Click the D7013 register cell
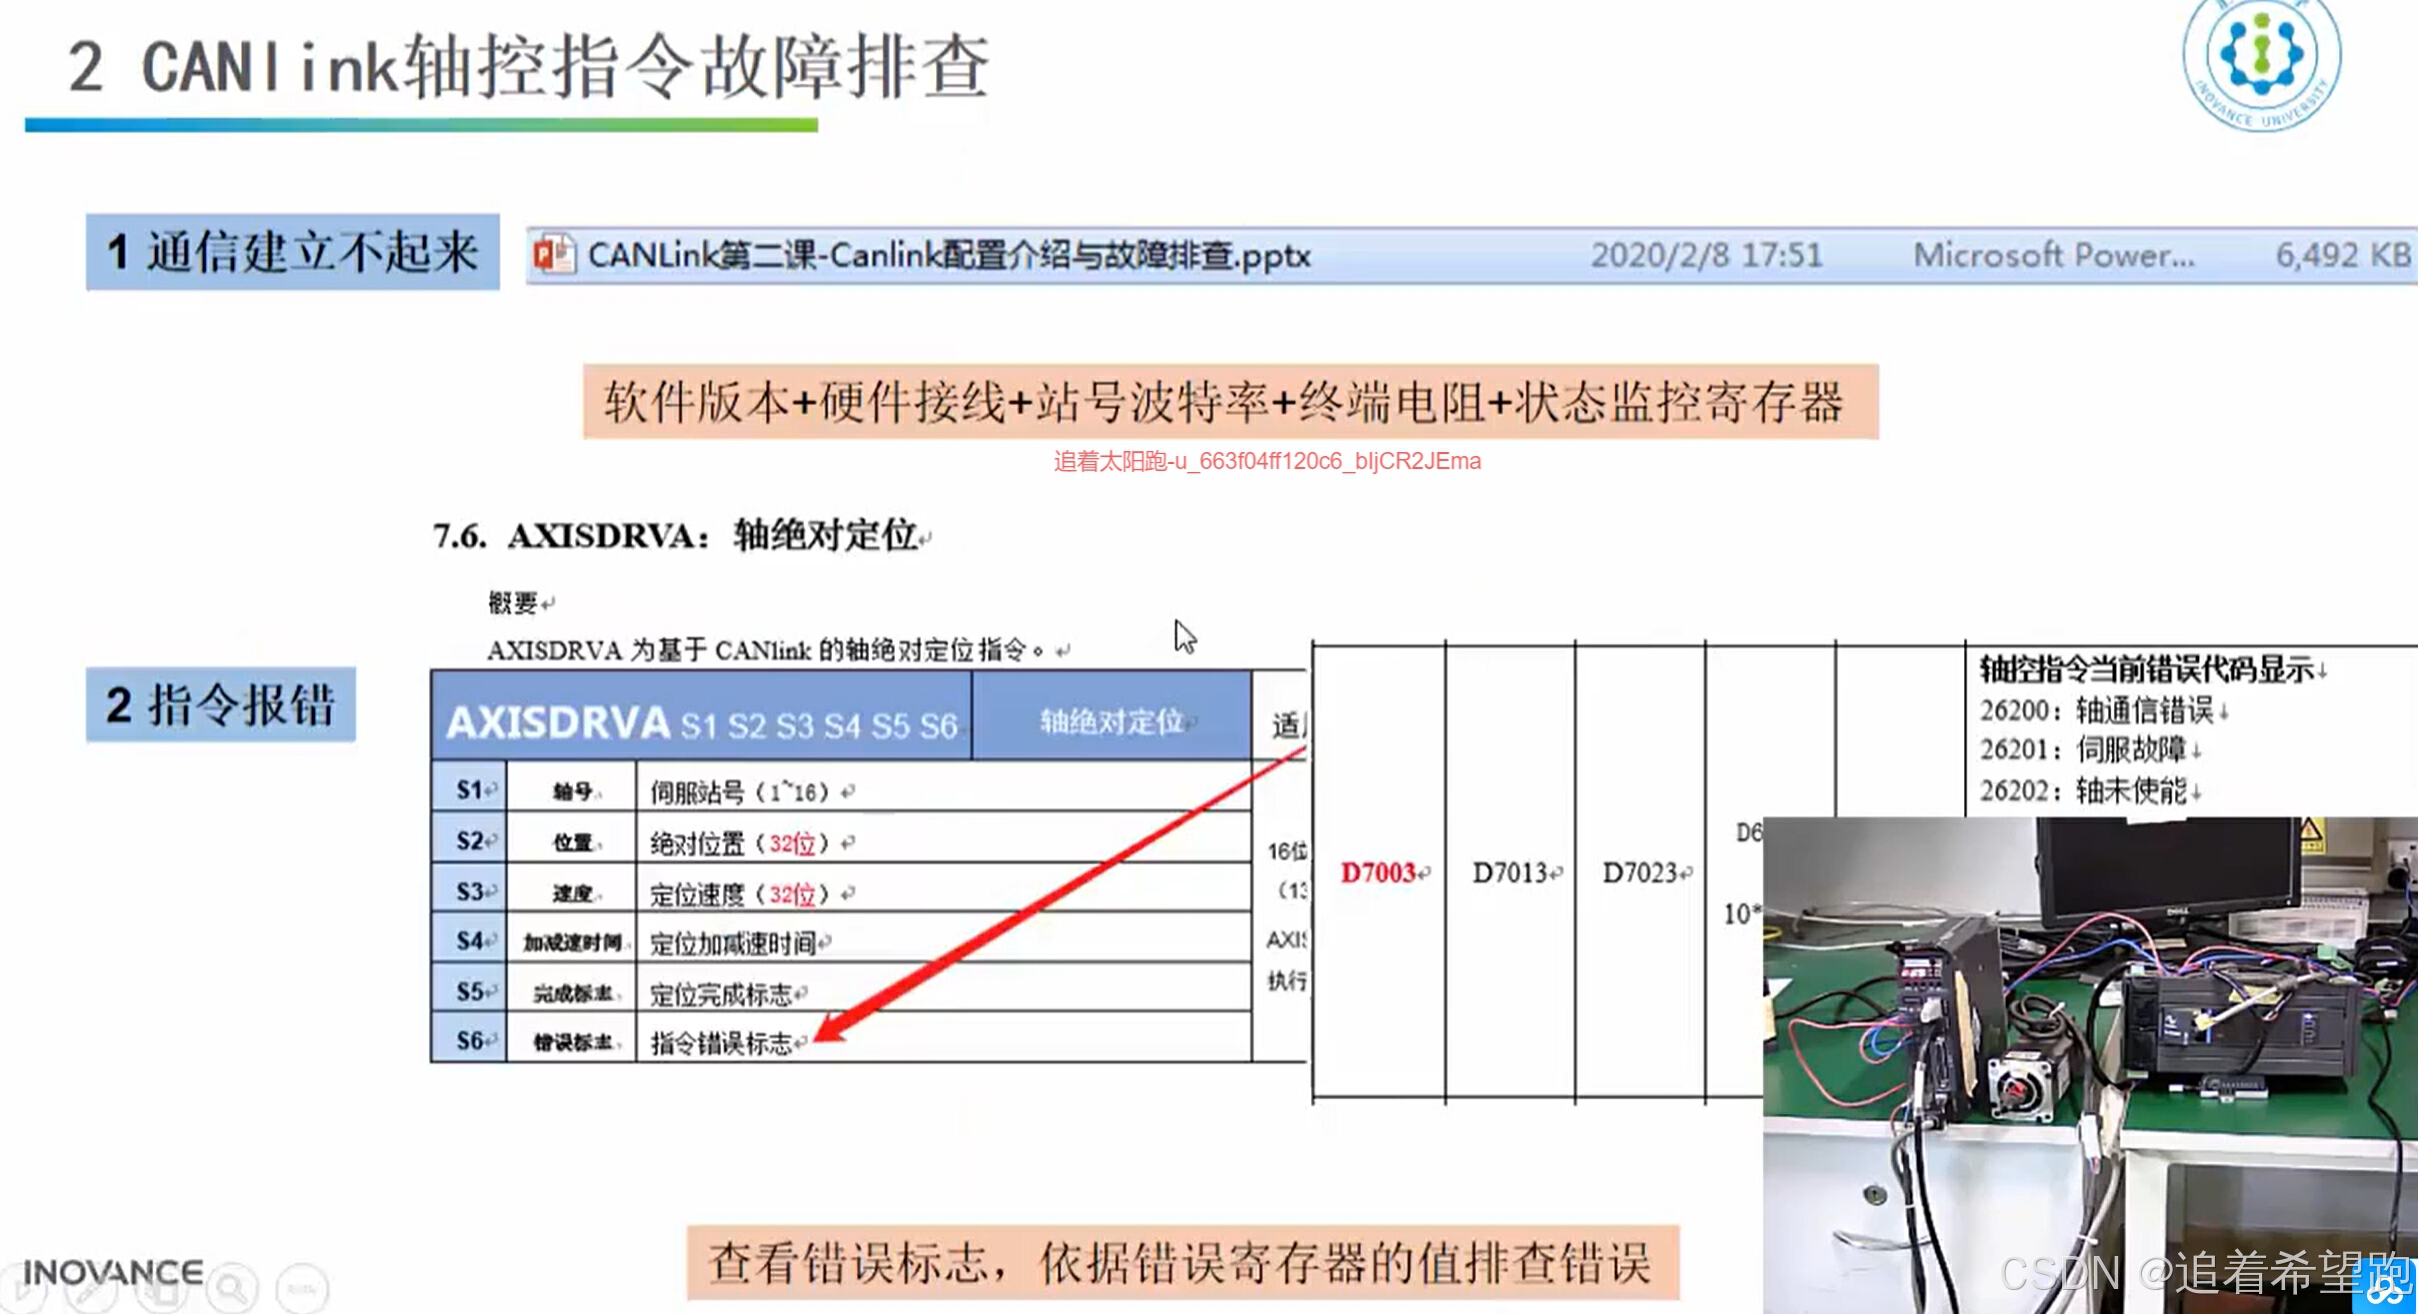Viewport: 2418px width, 1314px height. (x=1511, y=872)
